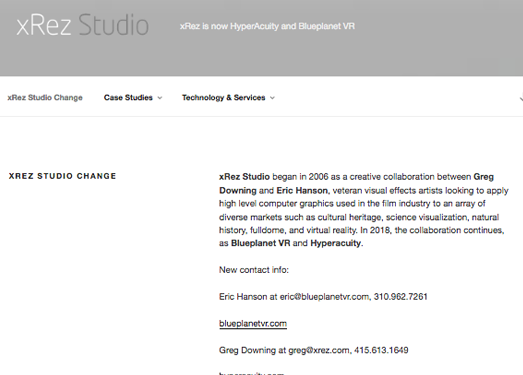Open the xRez Studio site title
The image size is (523, 375).
click(x=82, y=25)
